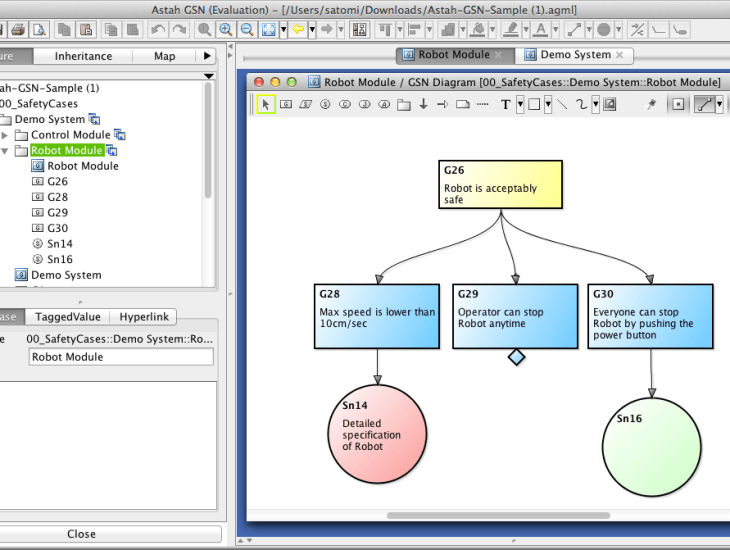
Task: Select the Text tool in diagram toolbar
Action: coord(506,104)
